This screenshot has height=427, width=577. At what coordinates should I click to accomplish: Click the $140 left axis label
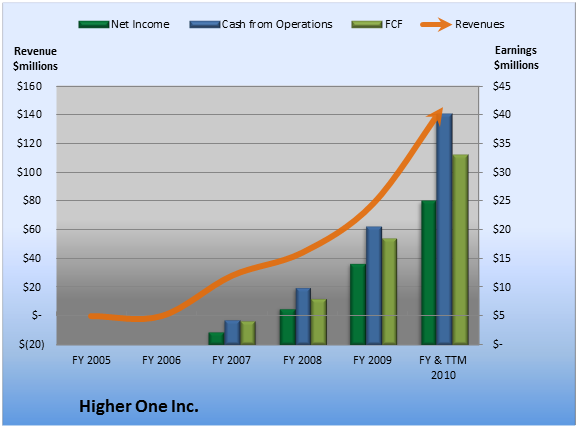pyautogui.click(x=29, y=114)
